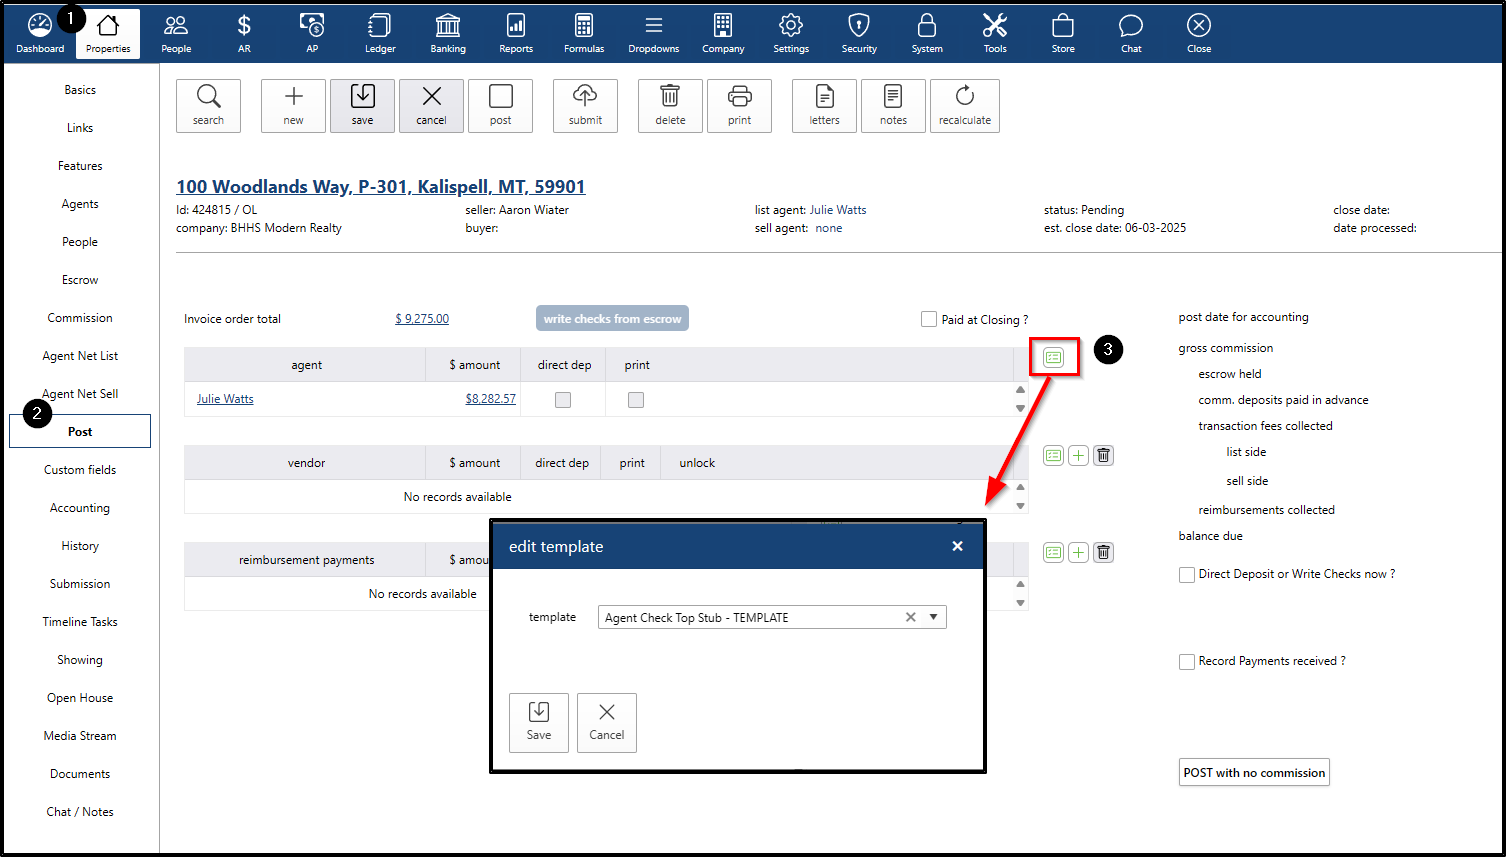The image size is (1506, 857).
Task: Open the Banking module
Action: pyautogui.click(x=448, y=34)
